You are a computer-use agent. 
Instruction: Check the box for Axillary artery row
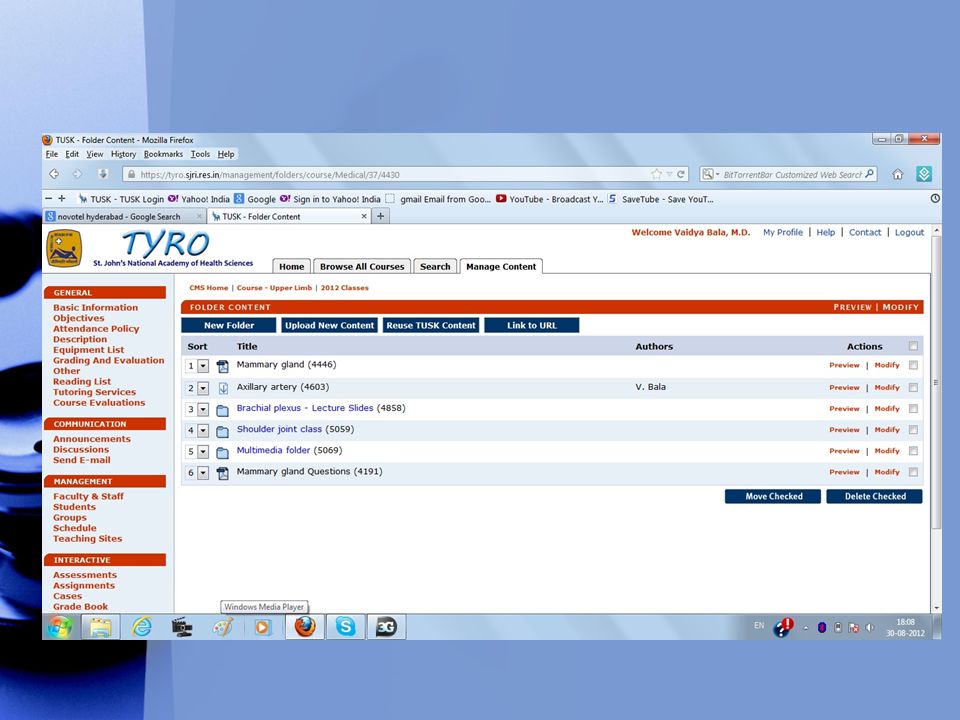[913, 388]
